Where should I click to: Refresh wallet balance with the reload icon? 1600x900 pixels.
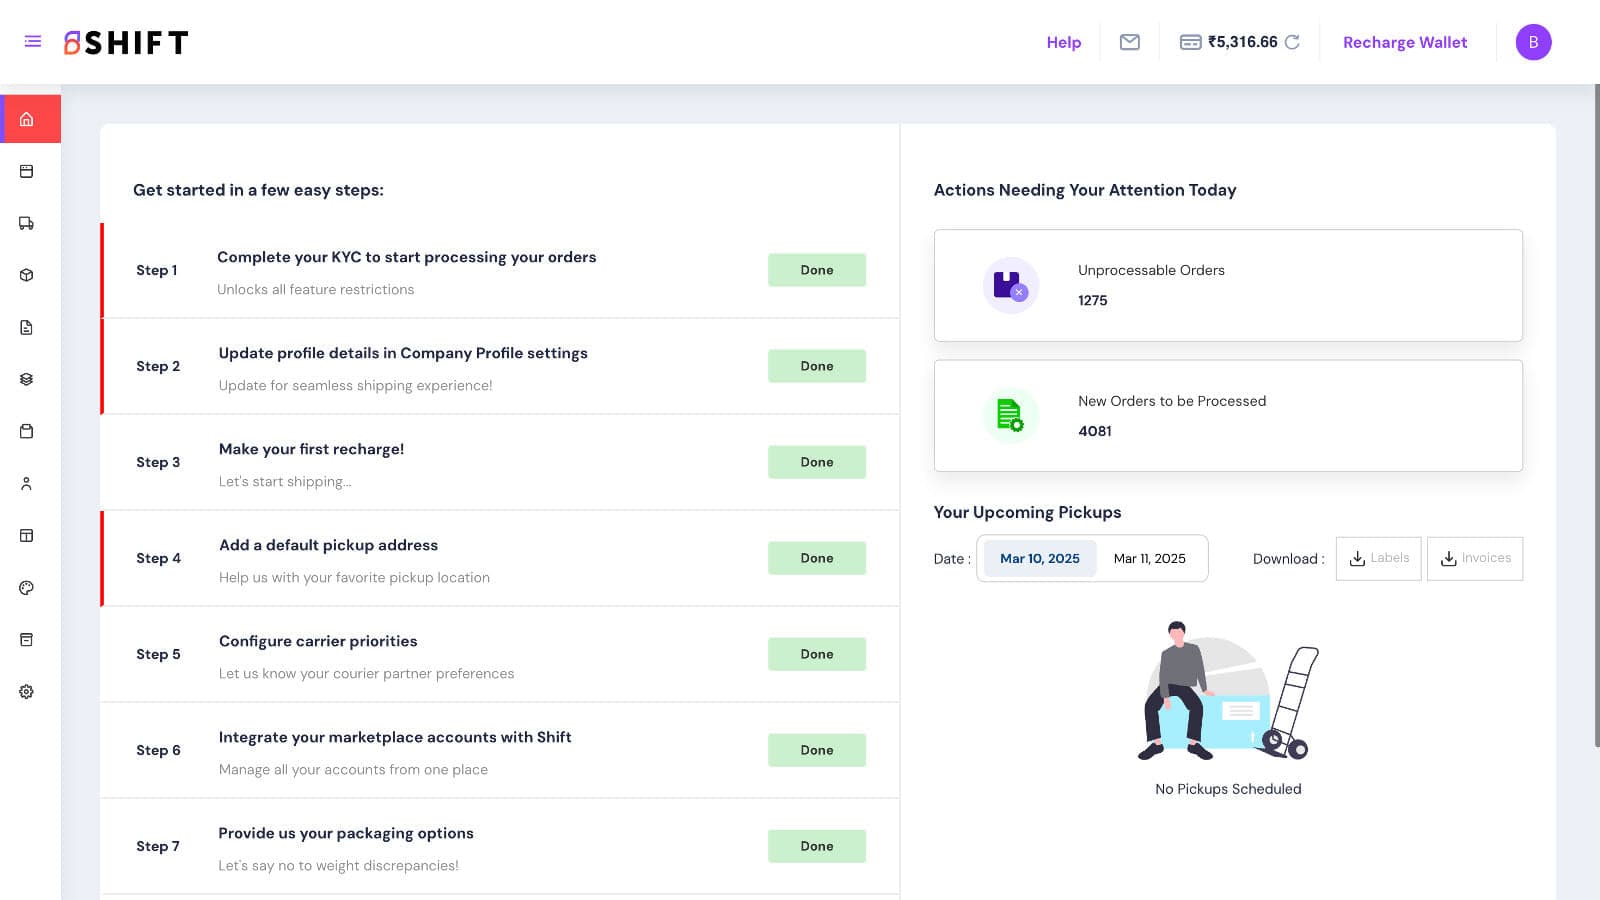1292,42
